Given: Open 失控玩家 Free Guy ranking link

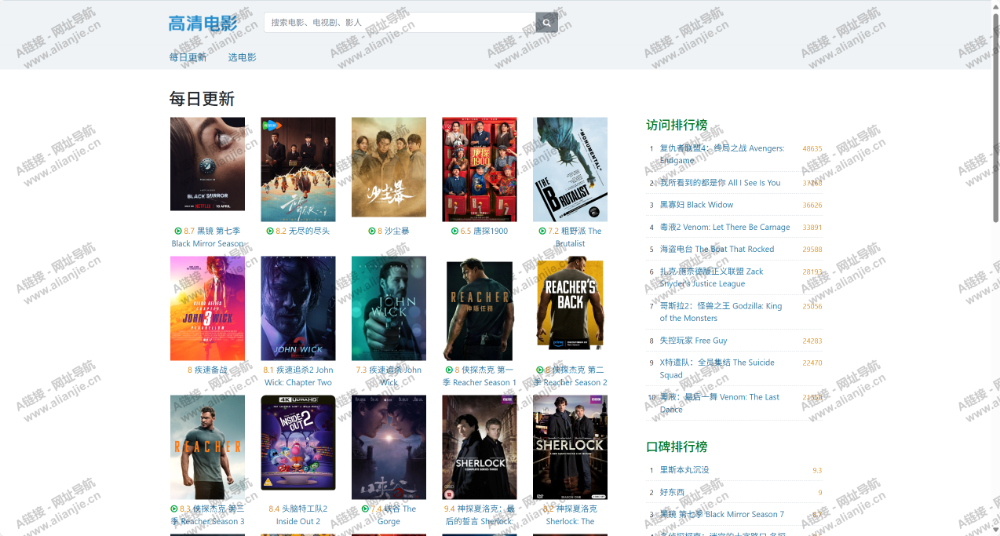Looking at the screenshot, I should 693,341.
